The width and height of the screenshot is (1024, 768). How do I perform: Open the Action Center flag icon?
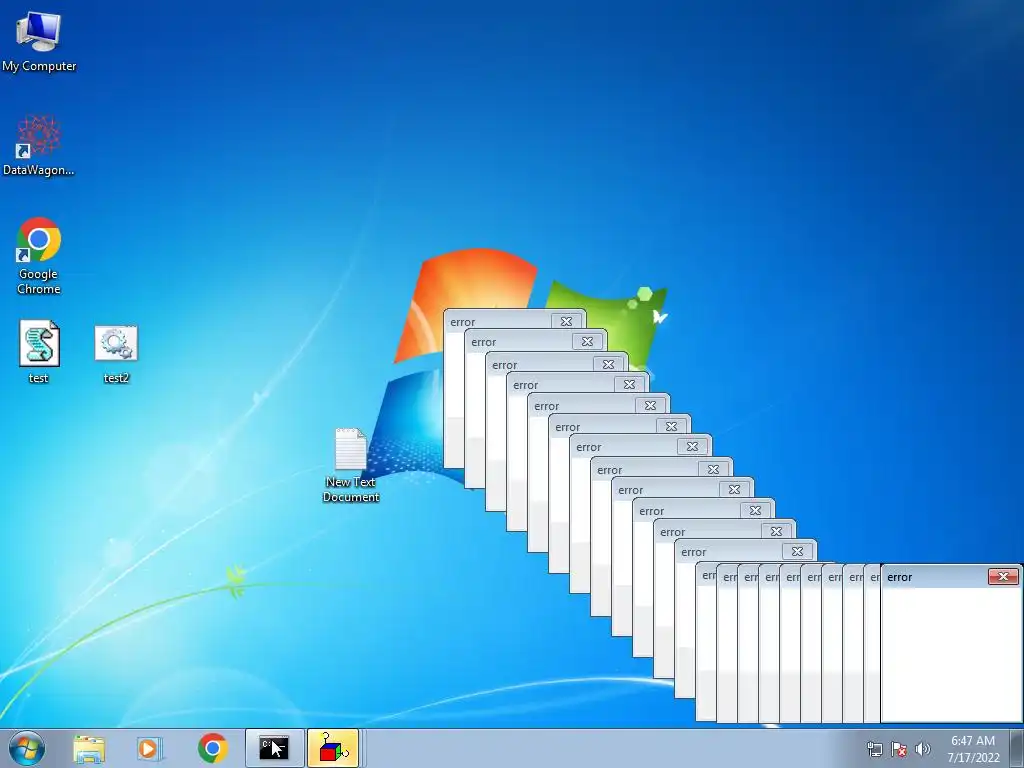pos(899,749)
